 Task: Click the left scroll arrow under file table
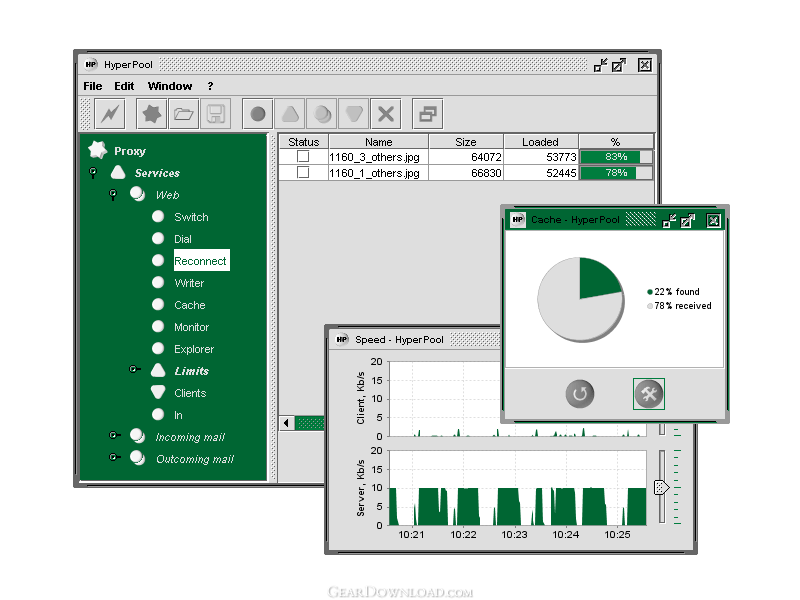click(287, 423)
